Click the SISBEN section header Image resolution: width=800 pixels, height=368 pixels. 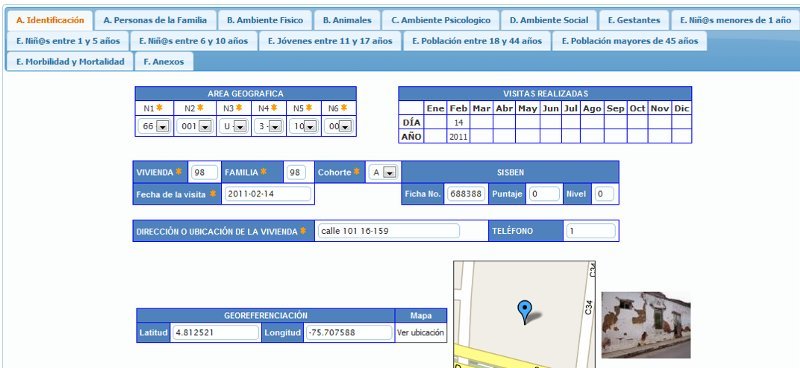pyautogui.click(x=510, y=173)
